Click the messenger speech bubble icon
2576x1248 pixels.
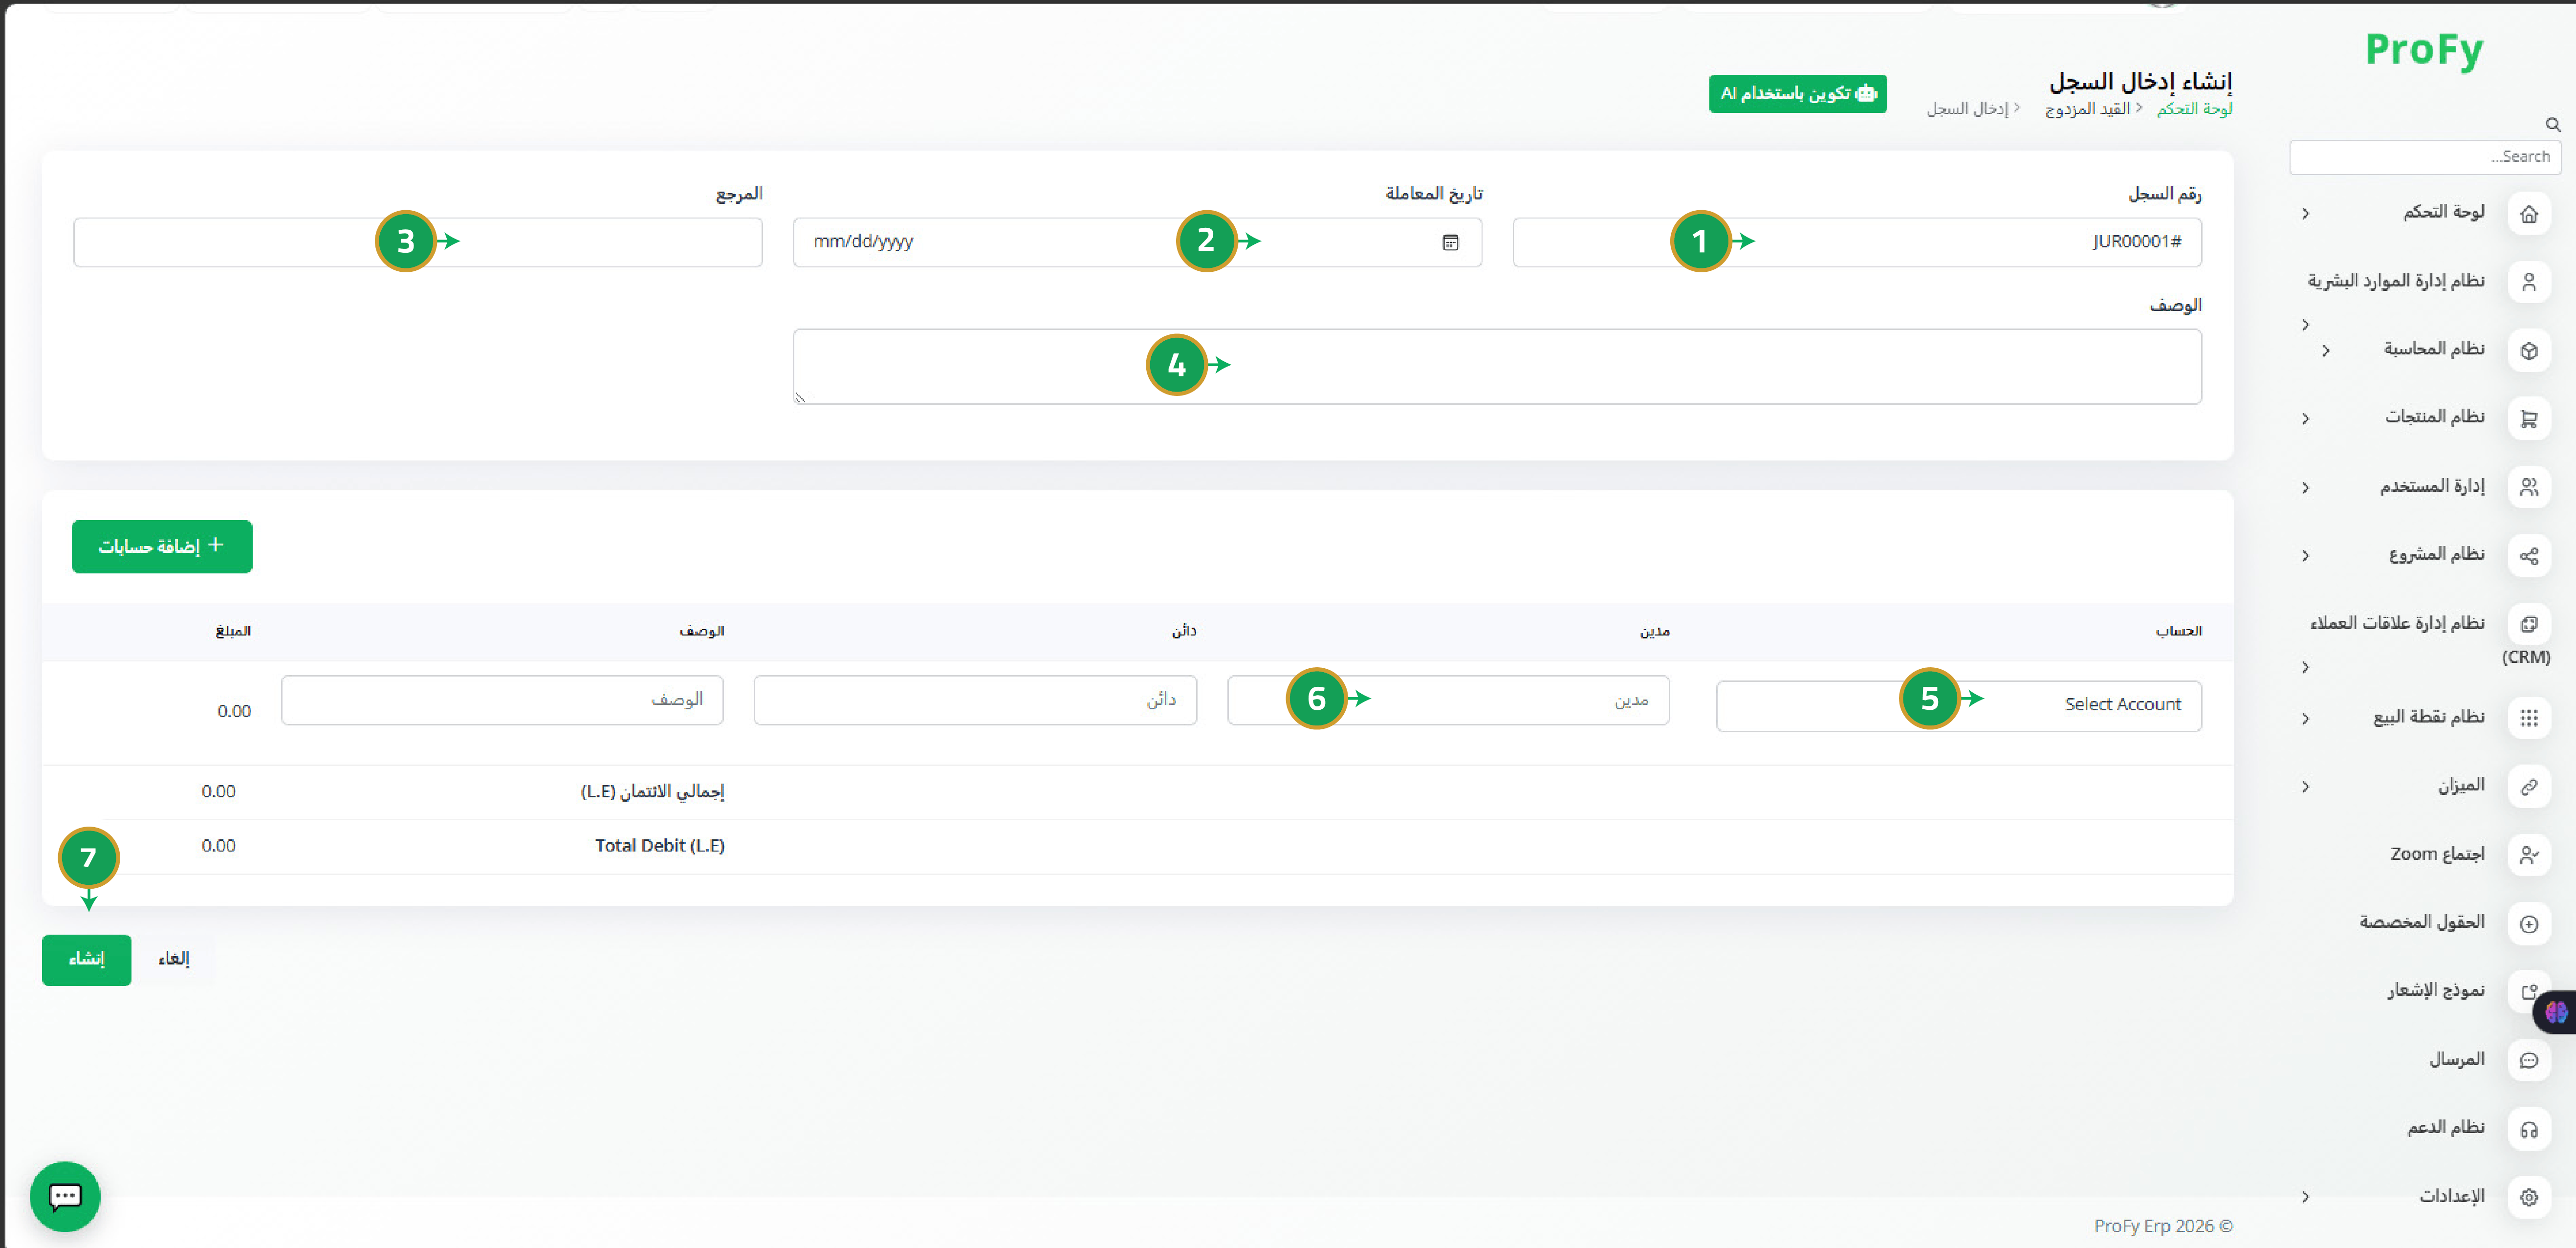tap(2528, 1061)
